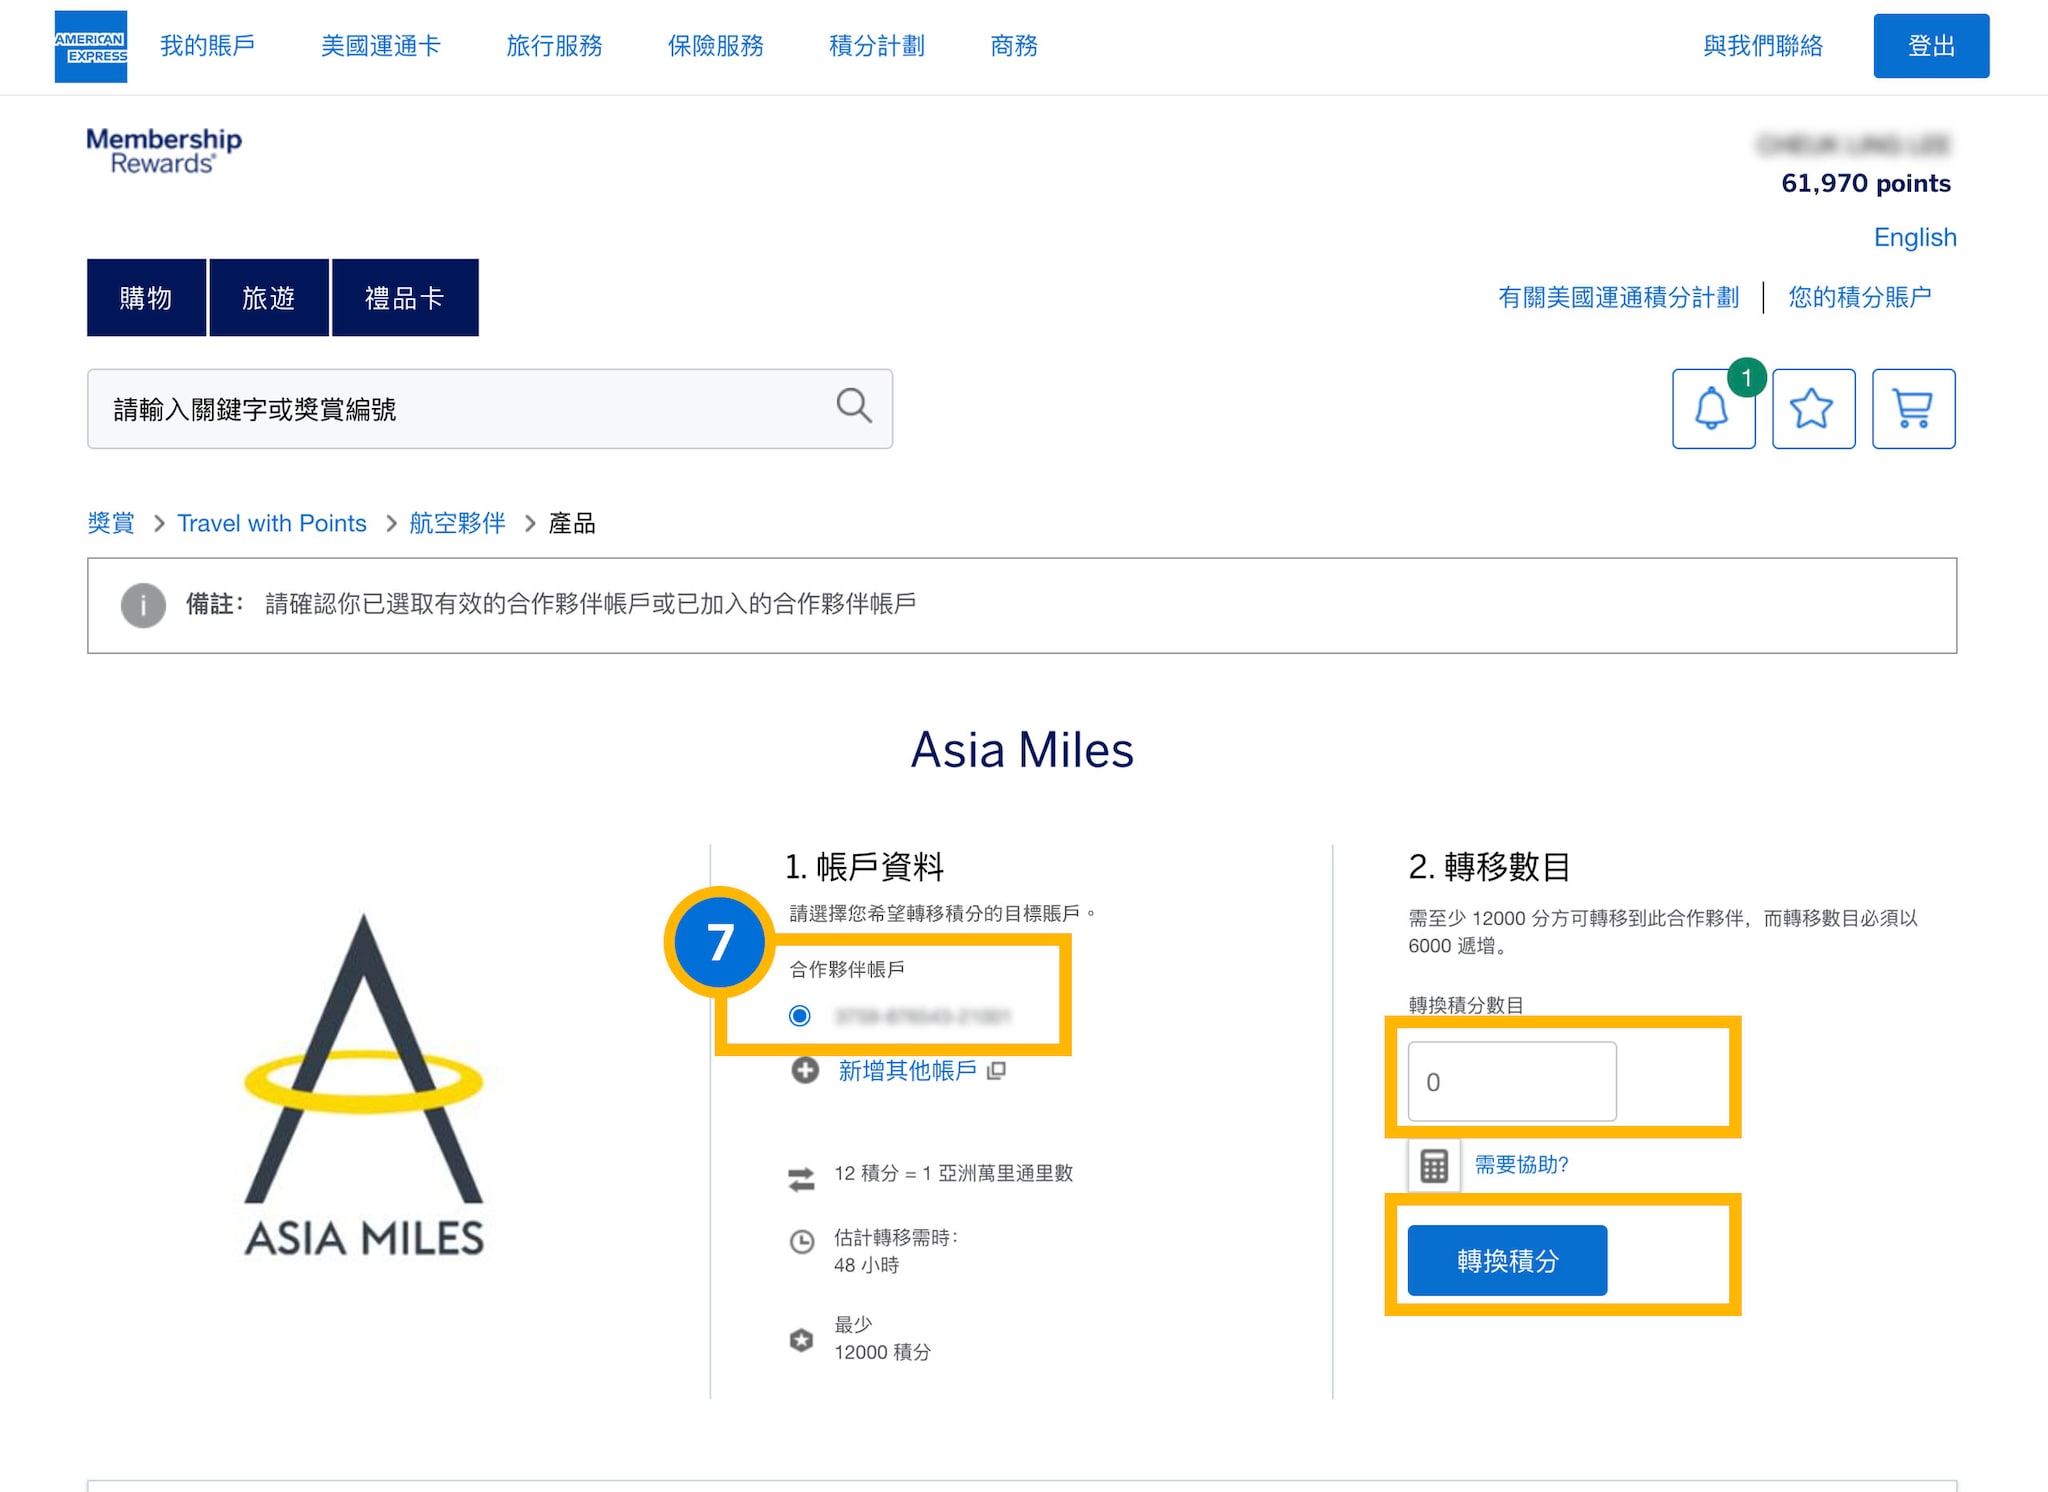The height and width of the screenshot is (1492, 2048).
Task: Open the notifications bell icon
Action: pyautogui.click(x=1712, y=409)
